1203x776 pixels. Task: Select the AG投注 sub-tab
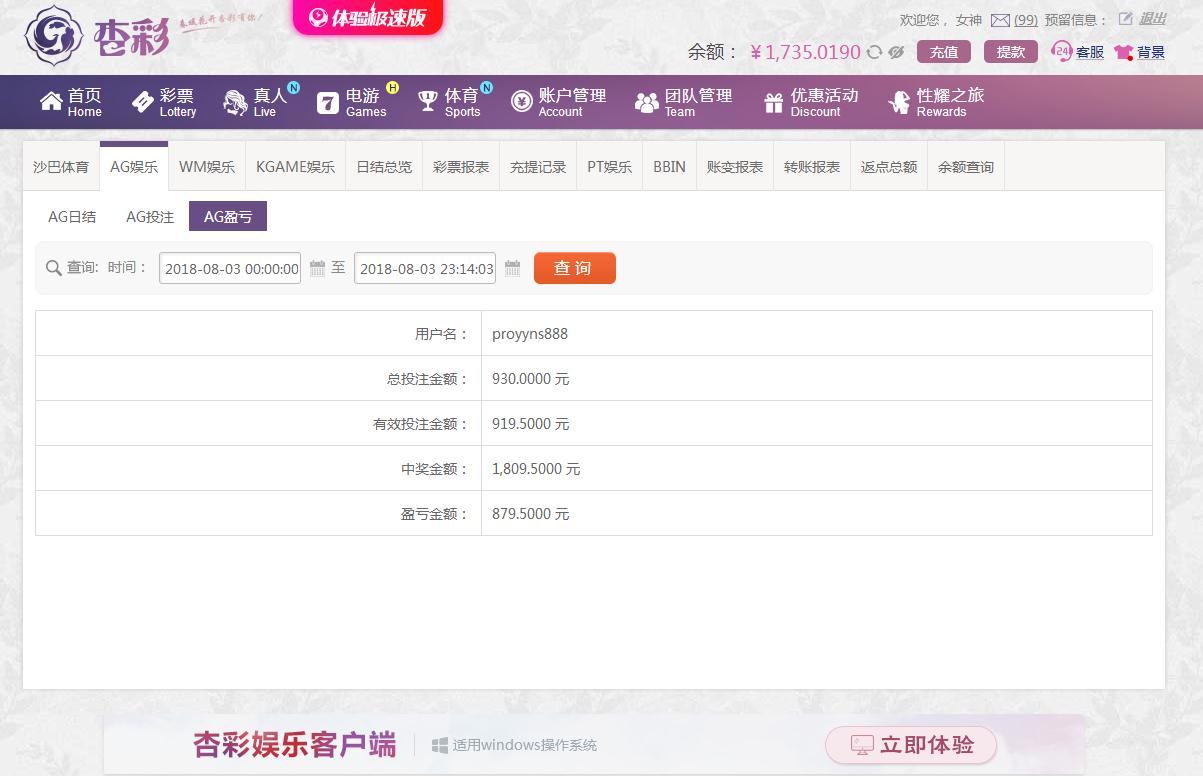(150, 216)
